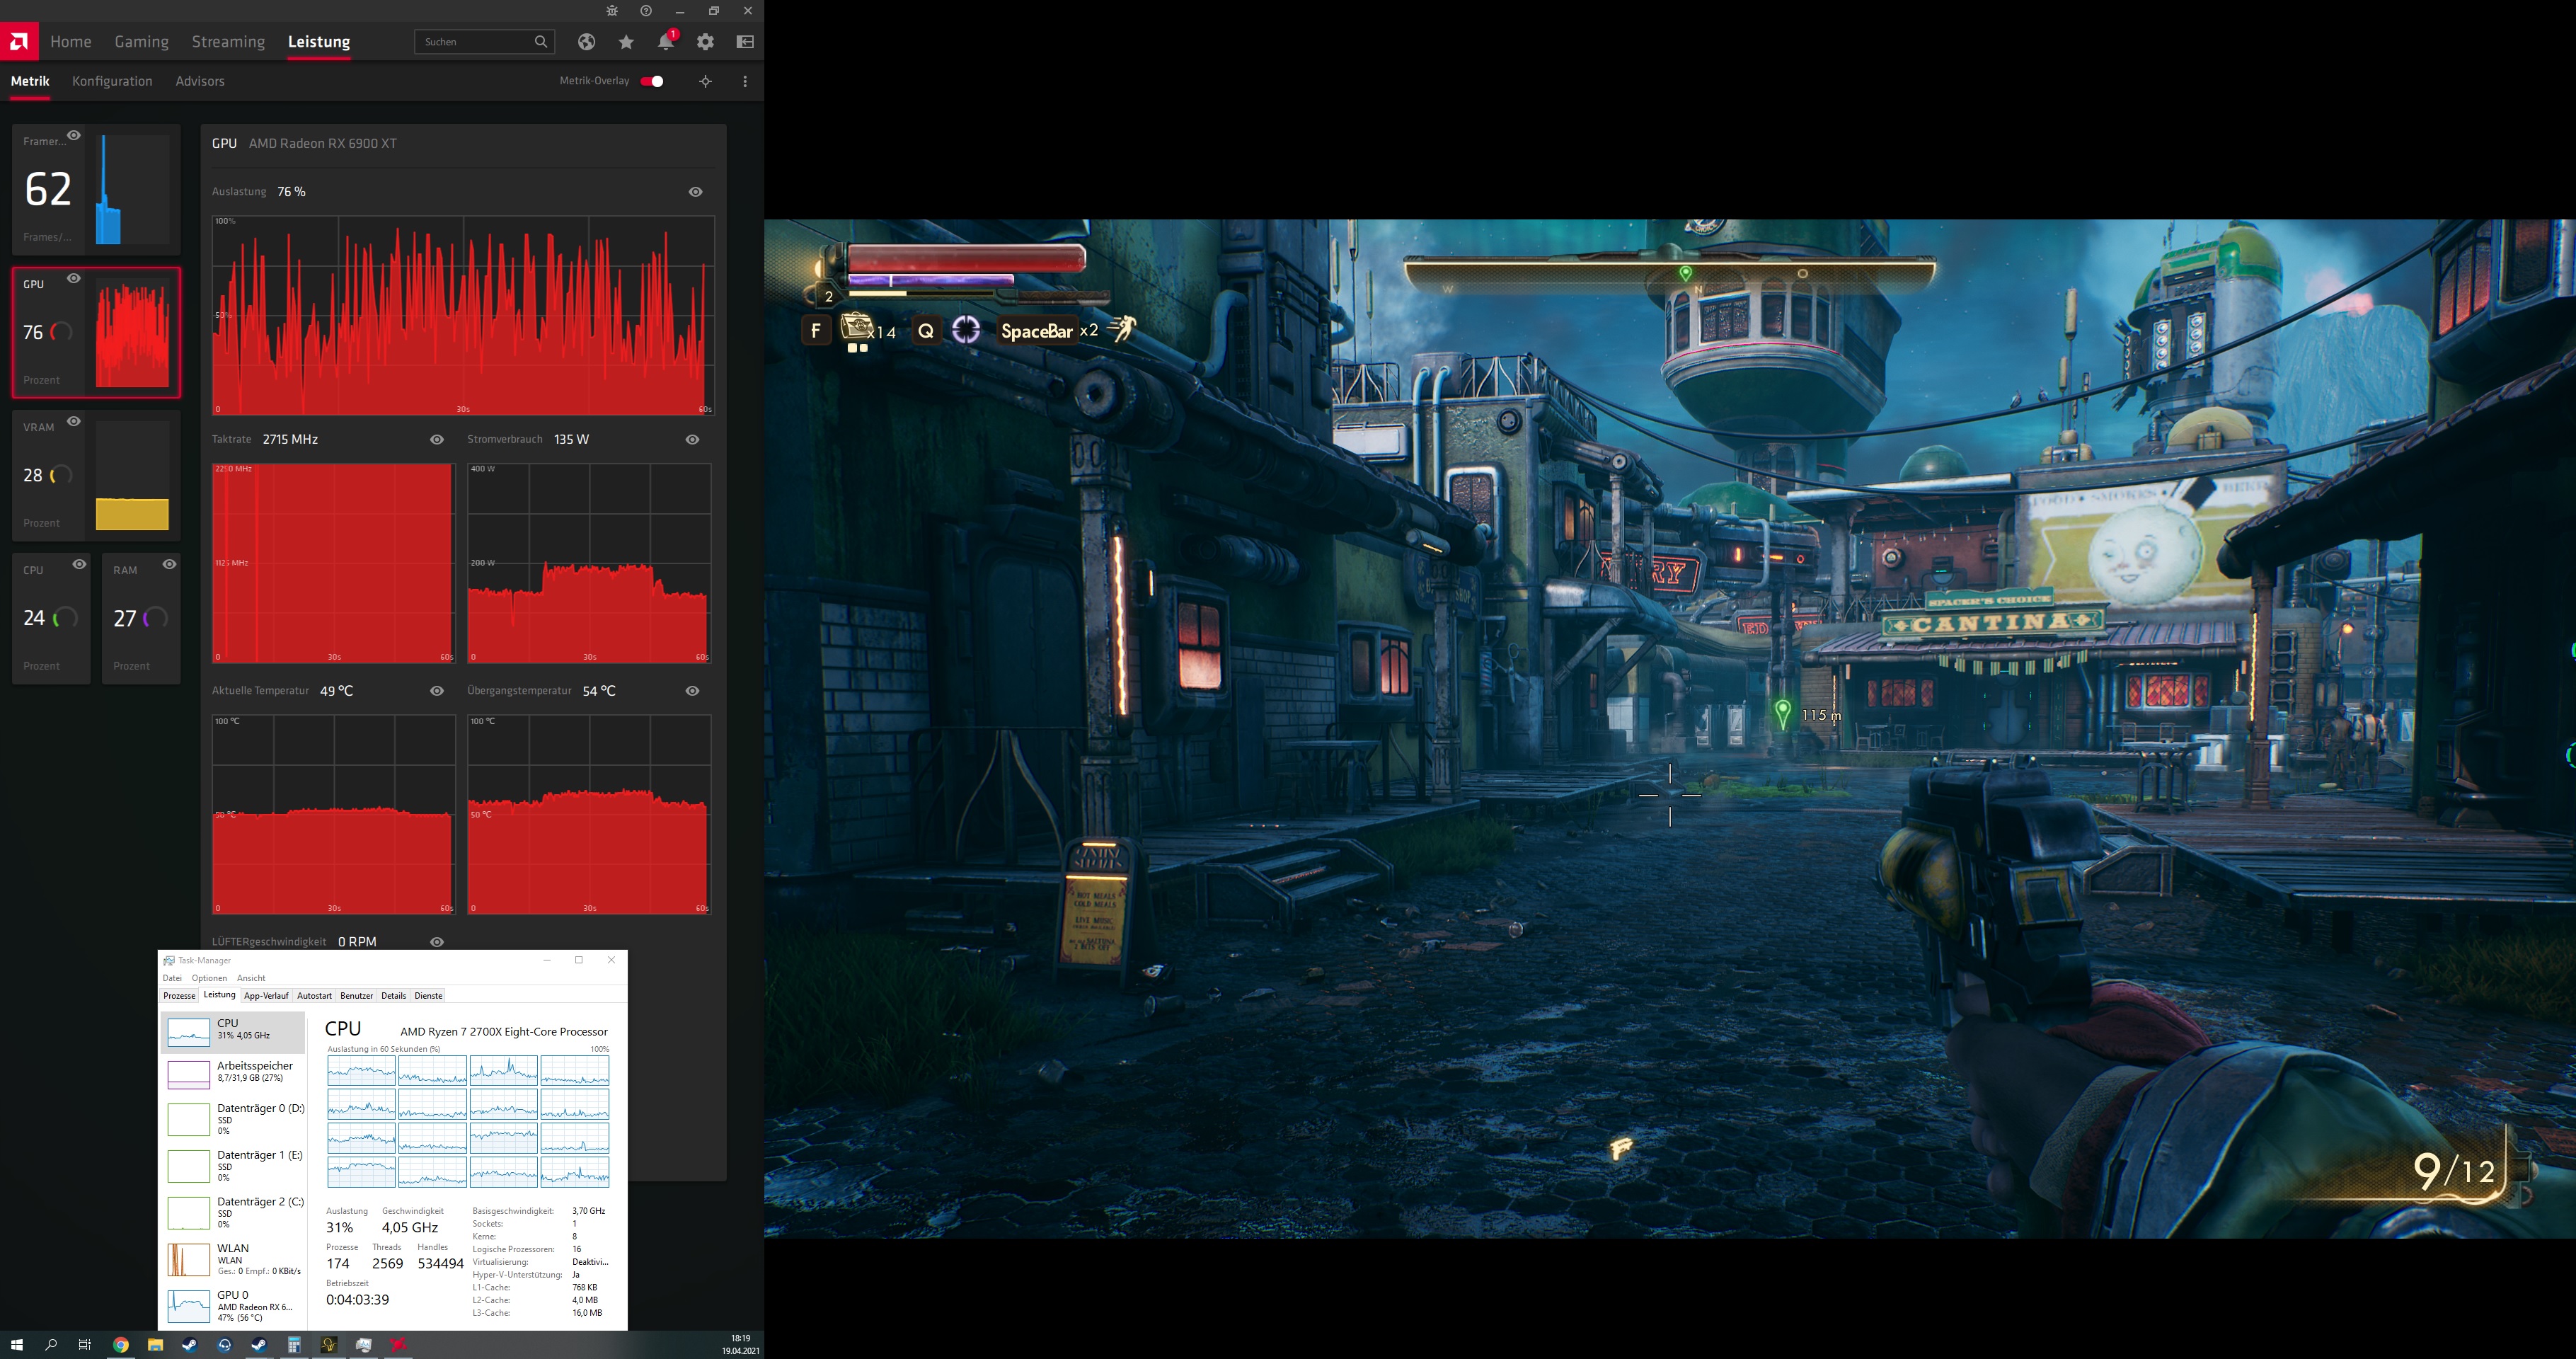The width and height of the screenshot is (2576, 1359).
Task: Open Radeon settings gear
Action: [706, 42]
